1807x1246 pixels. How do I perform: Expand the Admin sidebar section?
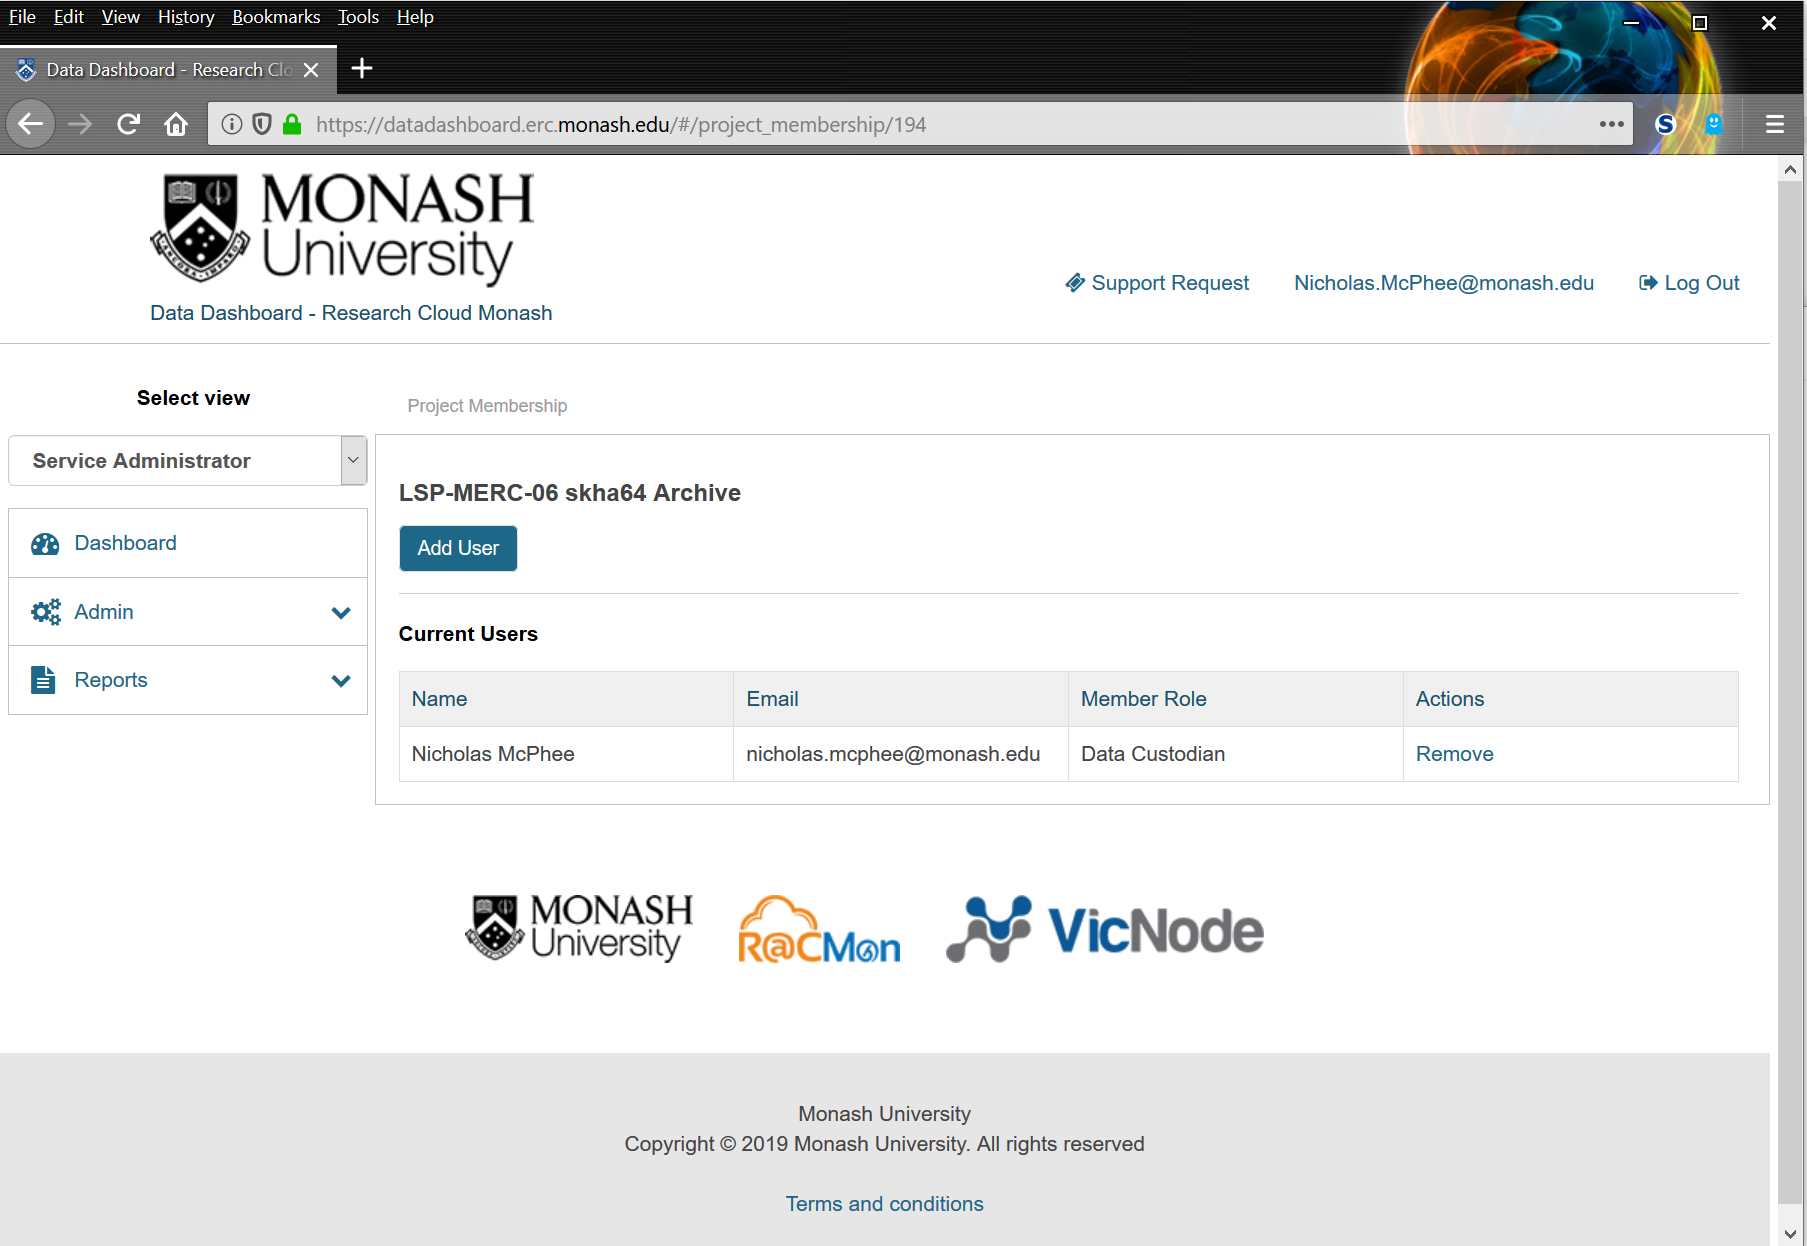[x=188, y=612]
